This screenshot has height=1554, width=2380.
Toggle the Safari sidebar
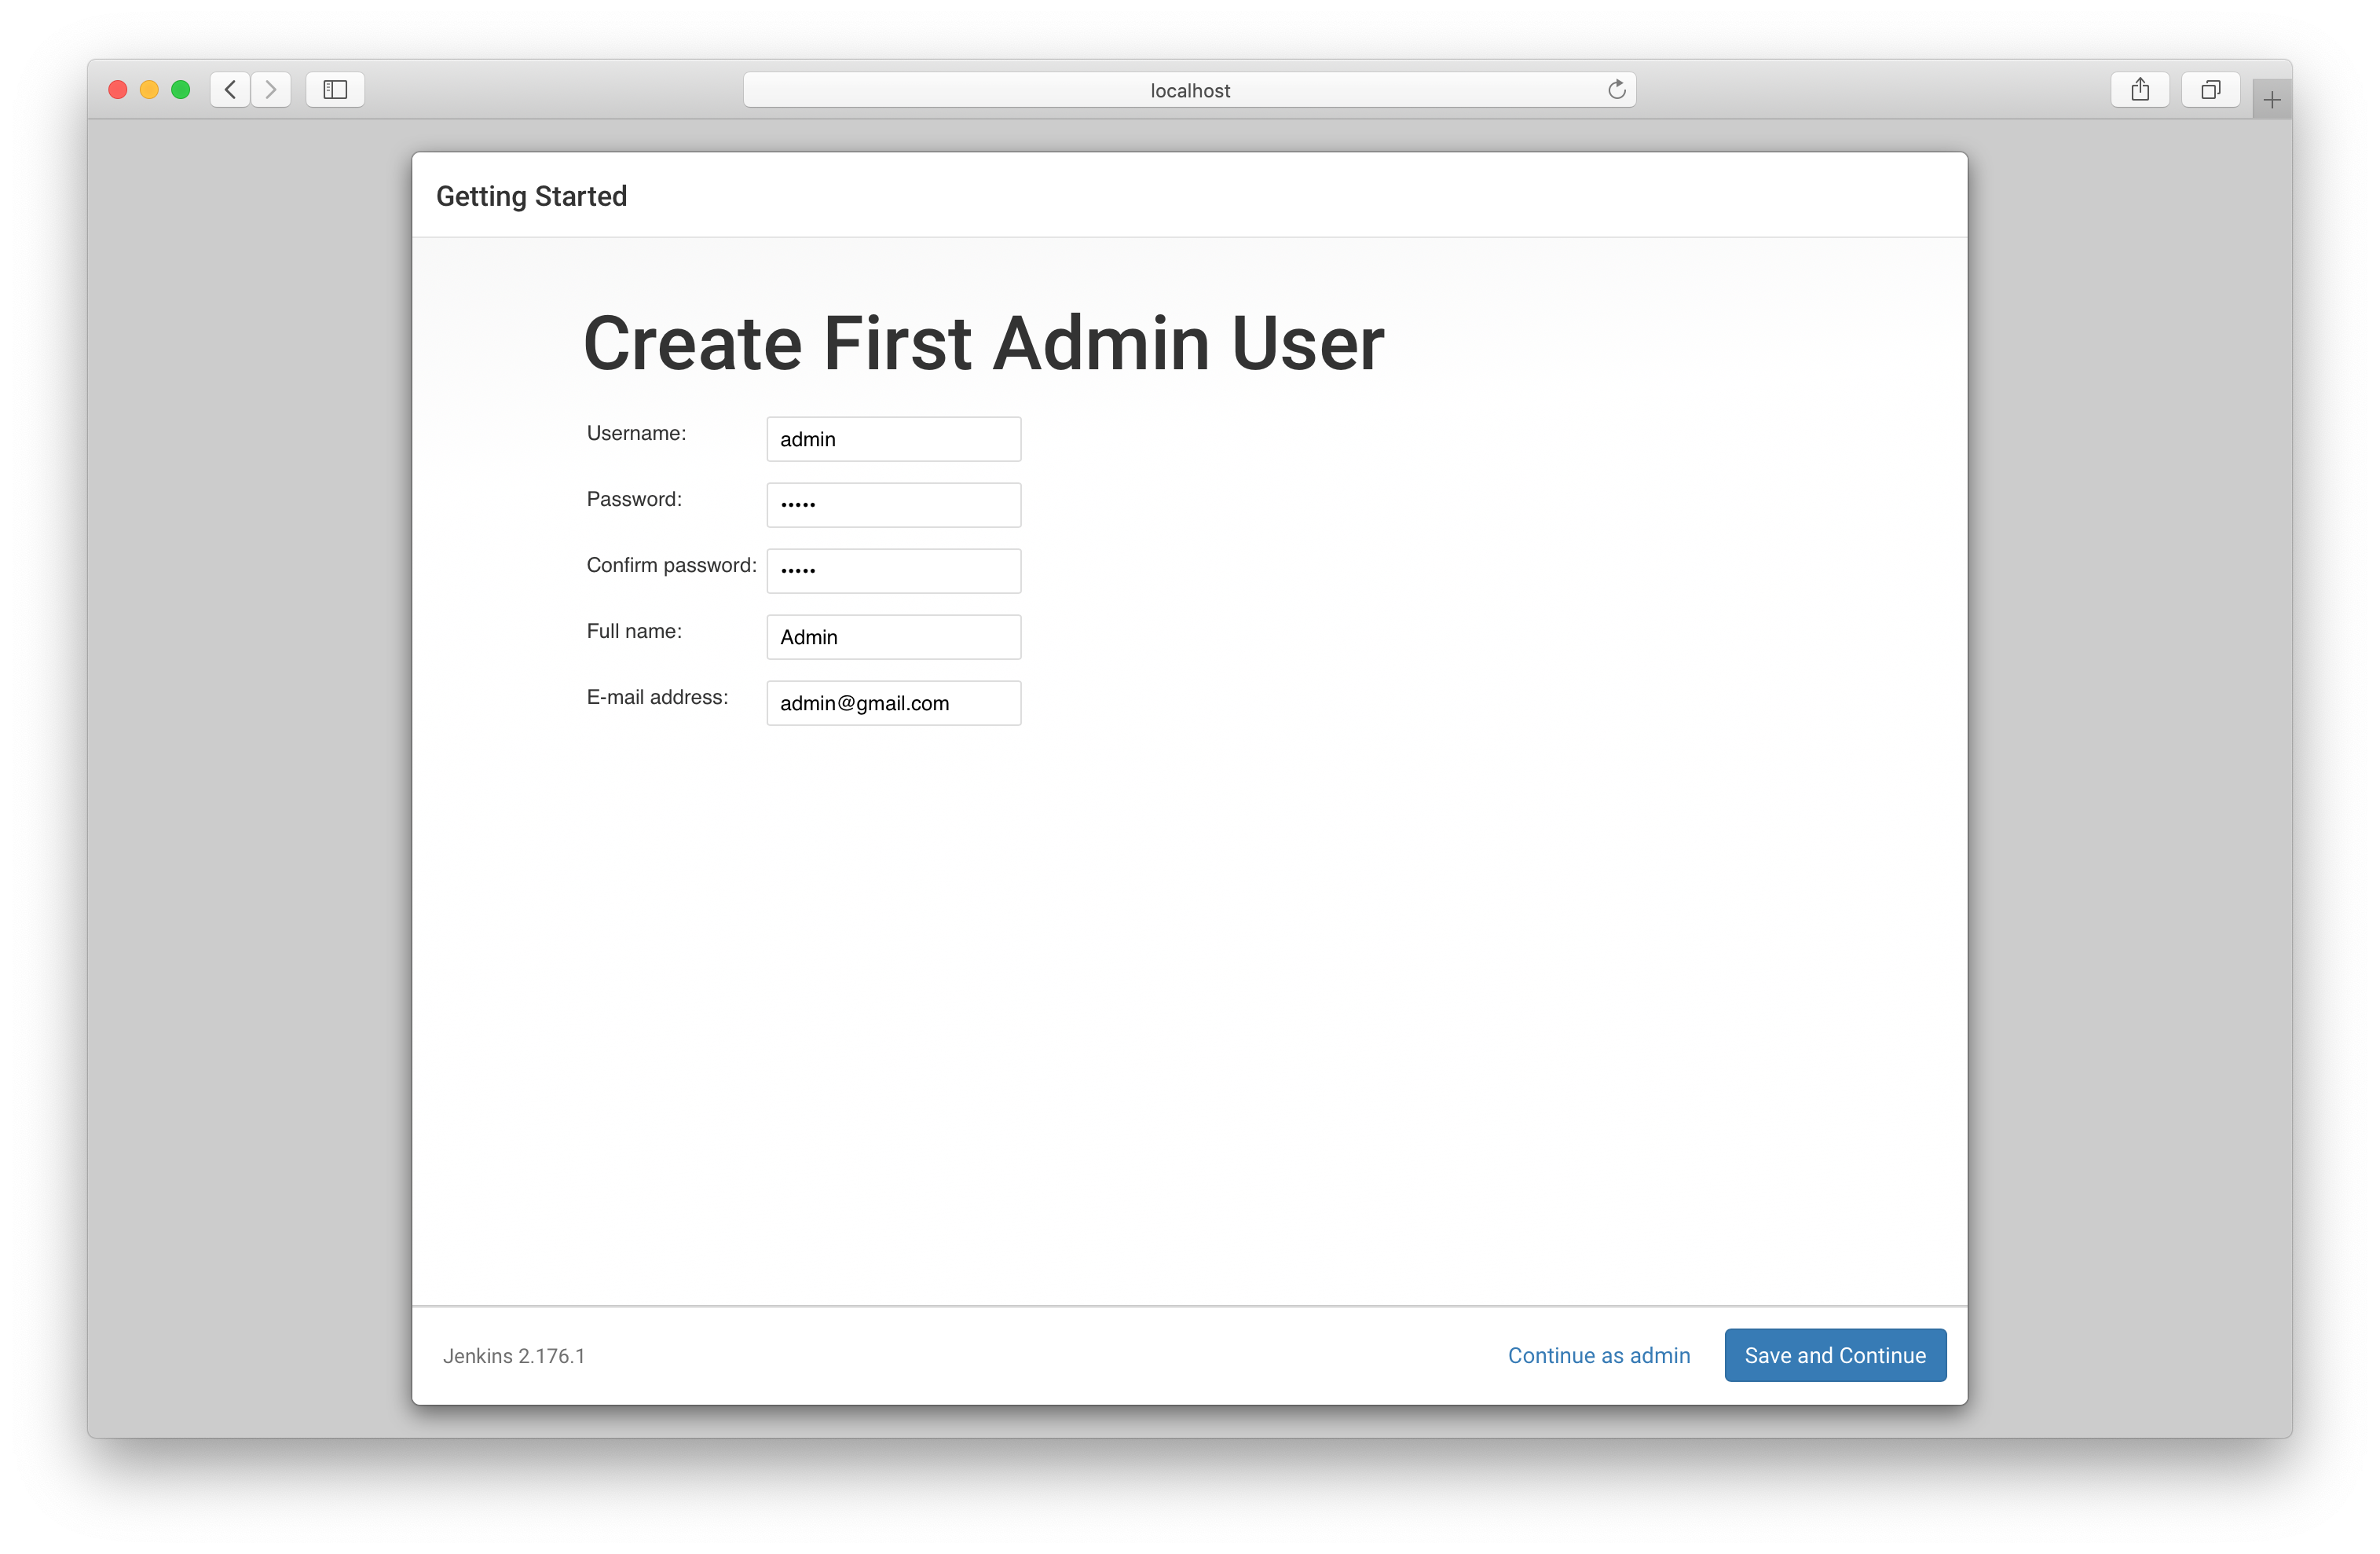tap(335, 89)
